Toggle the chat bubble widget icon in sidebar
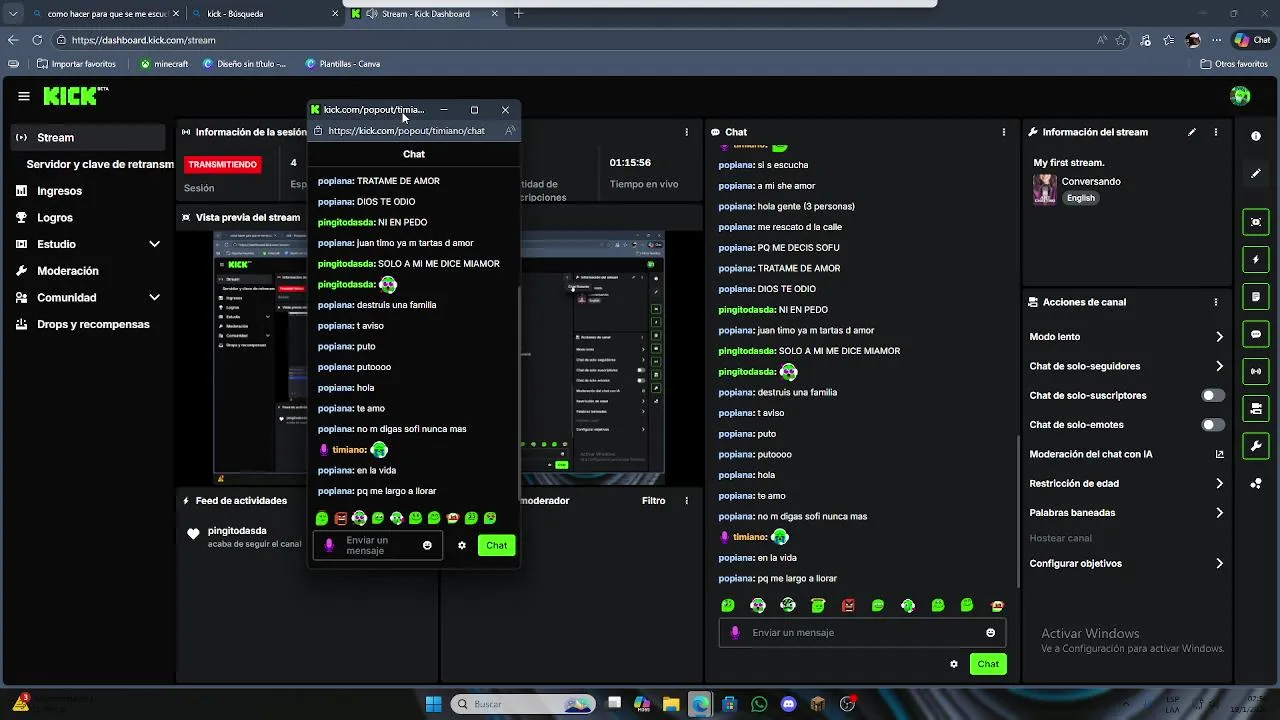This screenshot has height=720, width=1280. pyautogui.click(x=1256, y=334)
